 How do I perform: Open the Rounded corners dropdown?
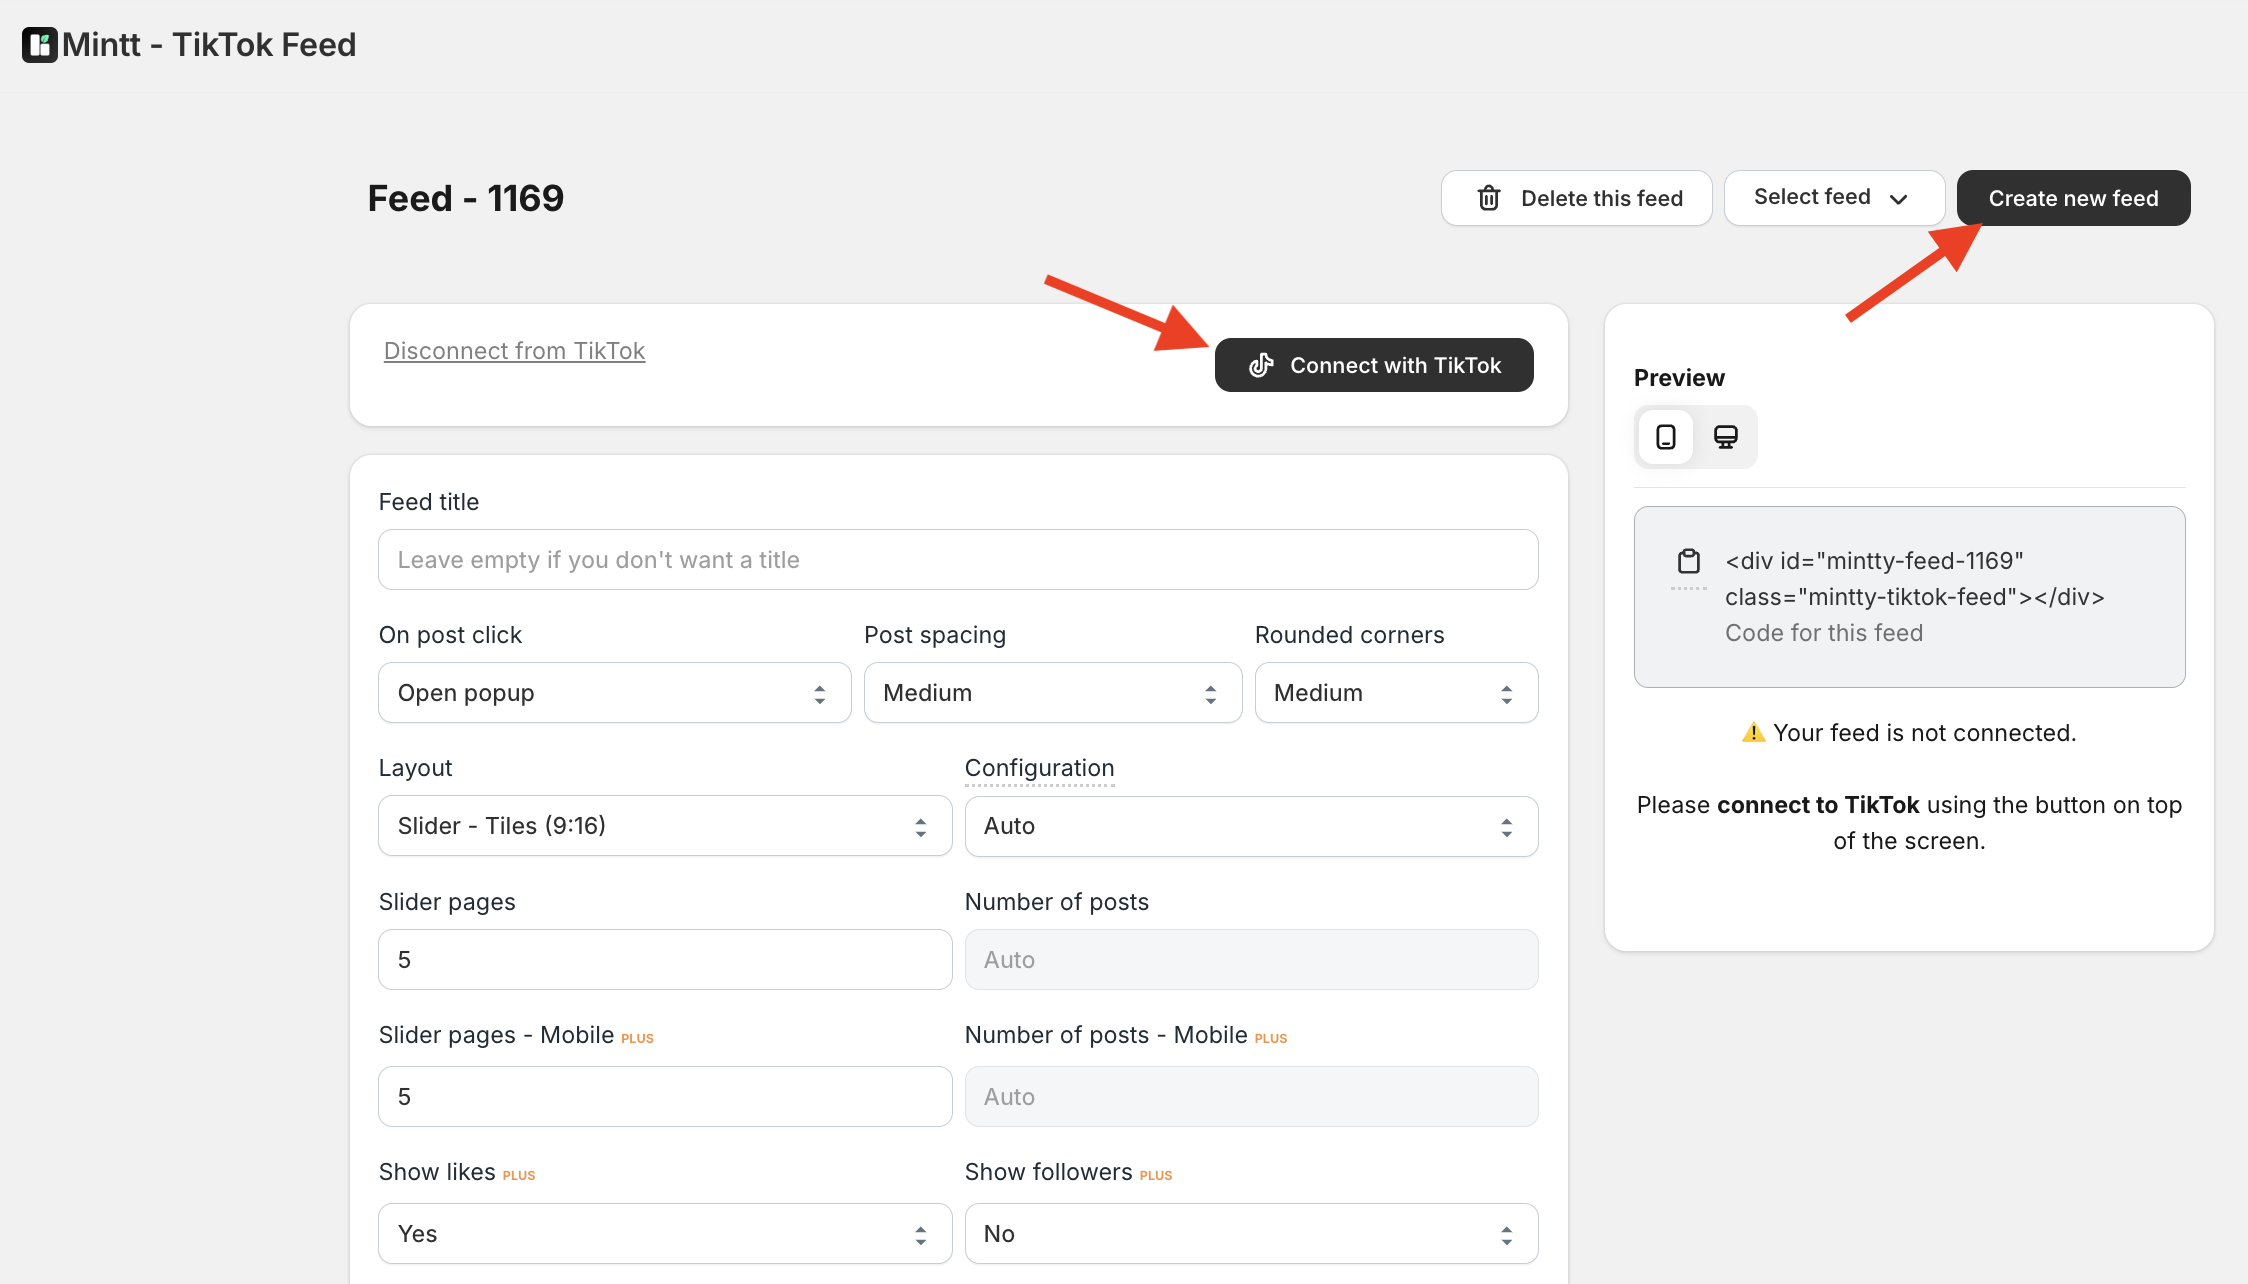click(1395, 692)
